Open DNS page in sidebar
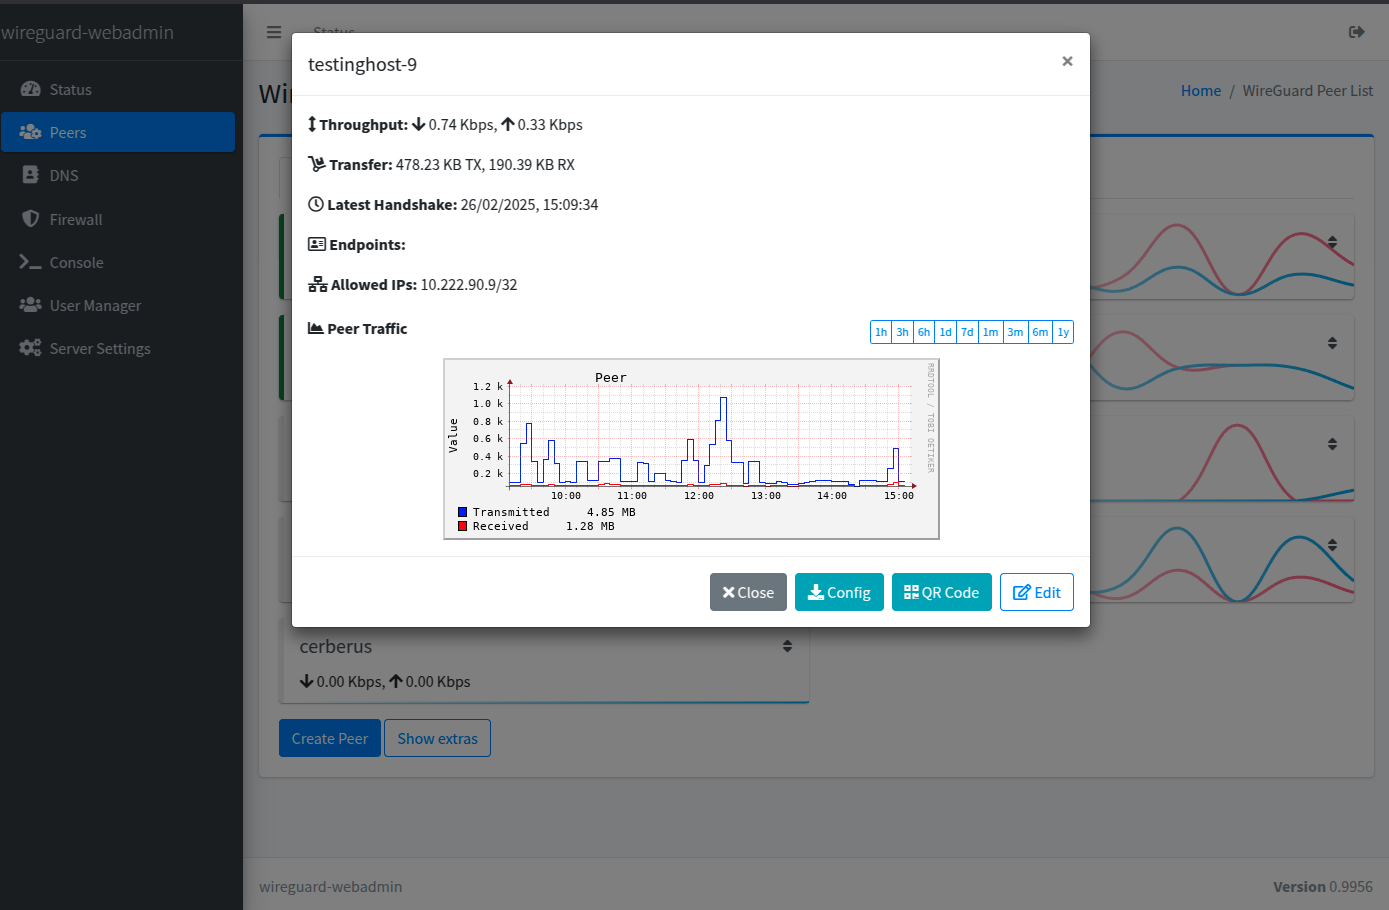 coord(63,175)
